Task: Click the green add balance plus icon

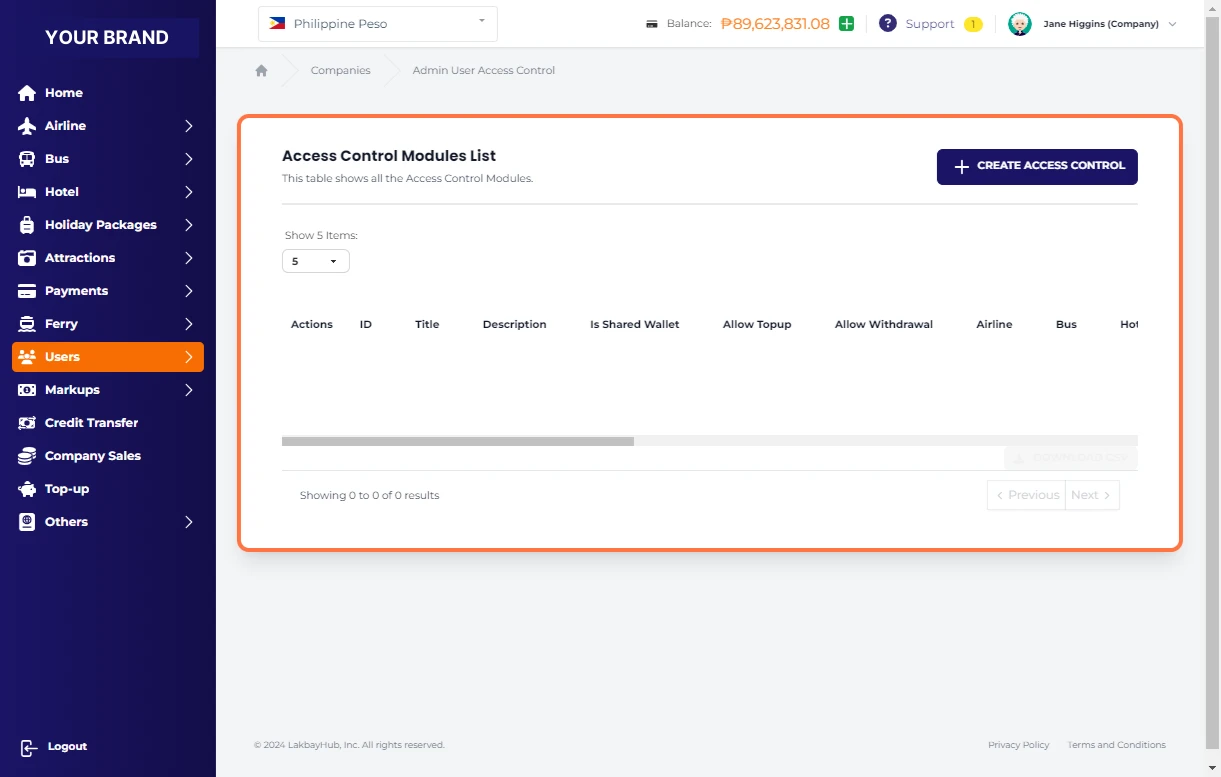Action: pos(846,24)
